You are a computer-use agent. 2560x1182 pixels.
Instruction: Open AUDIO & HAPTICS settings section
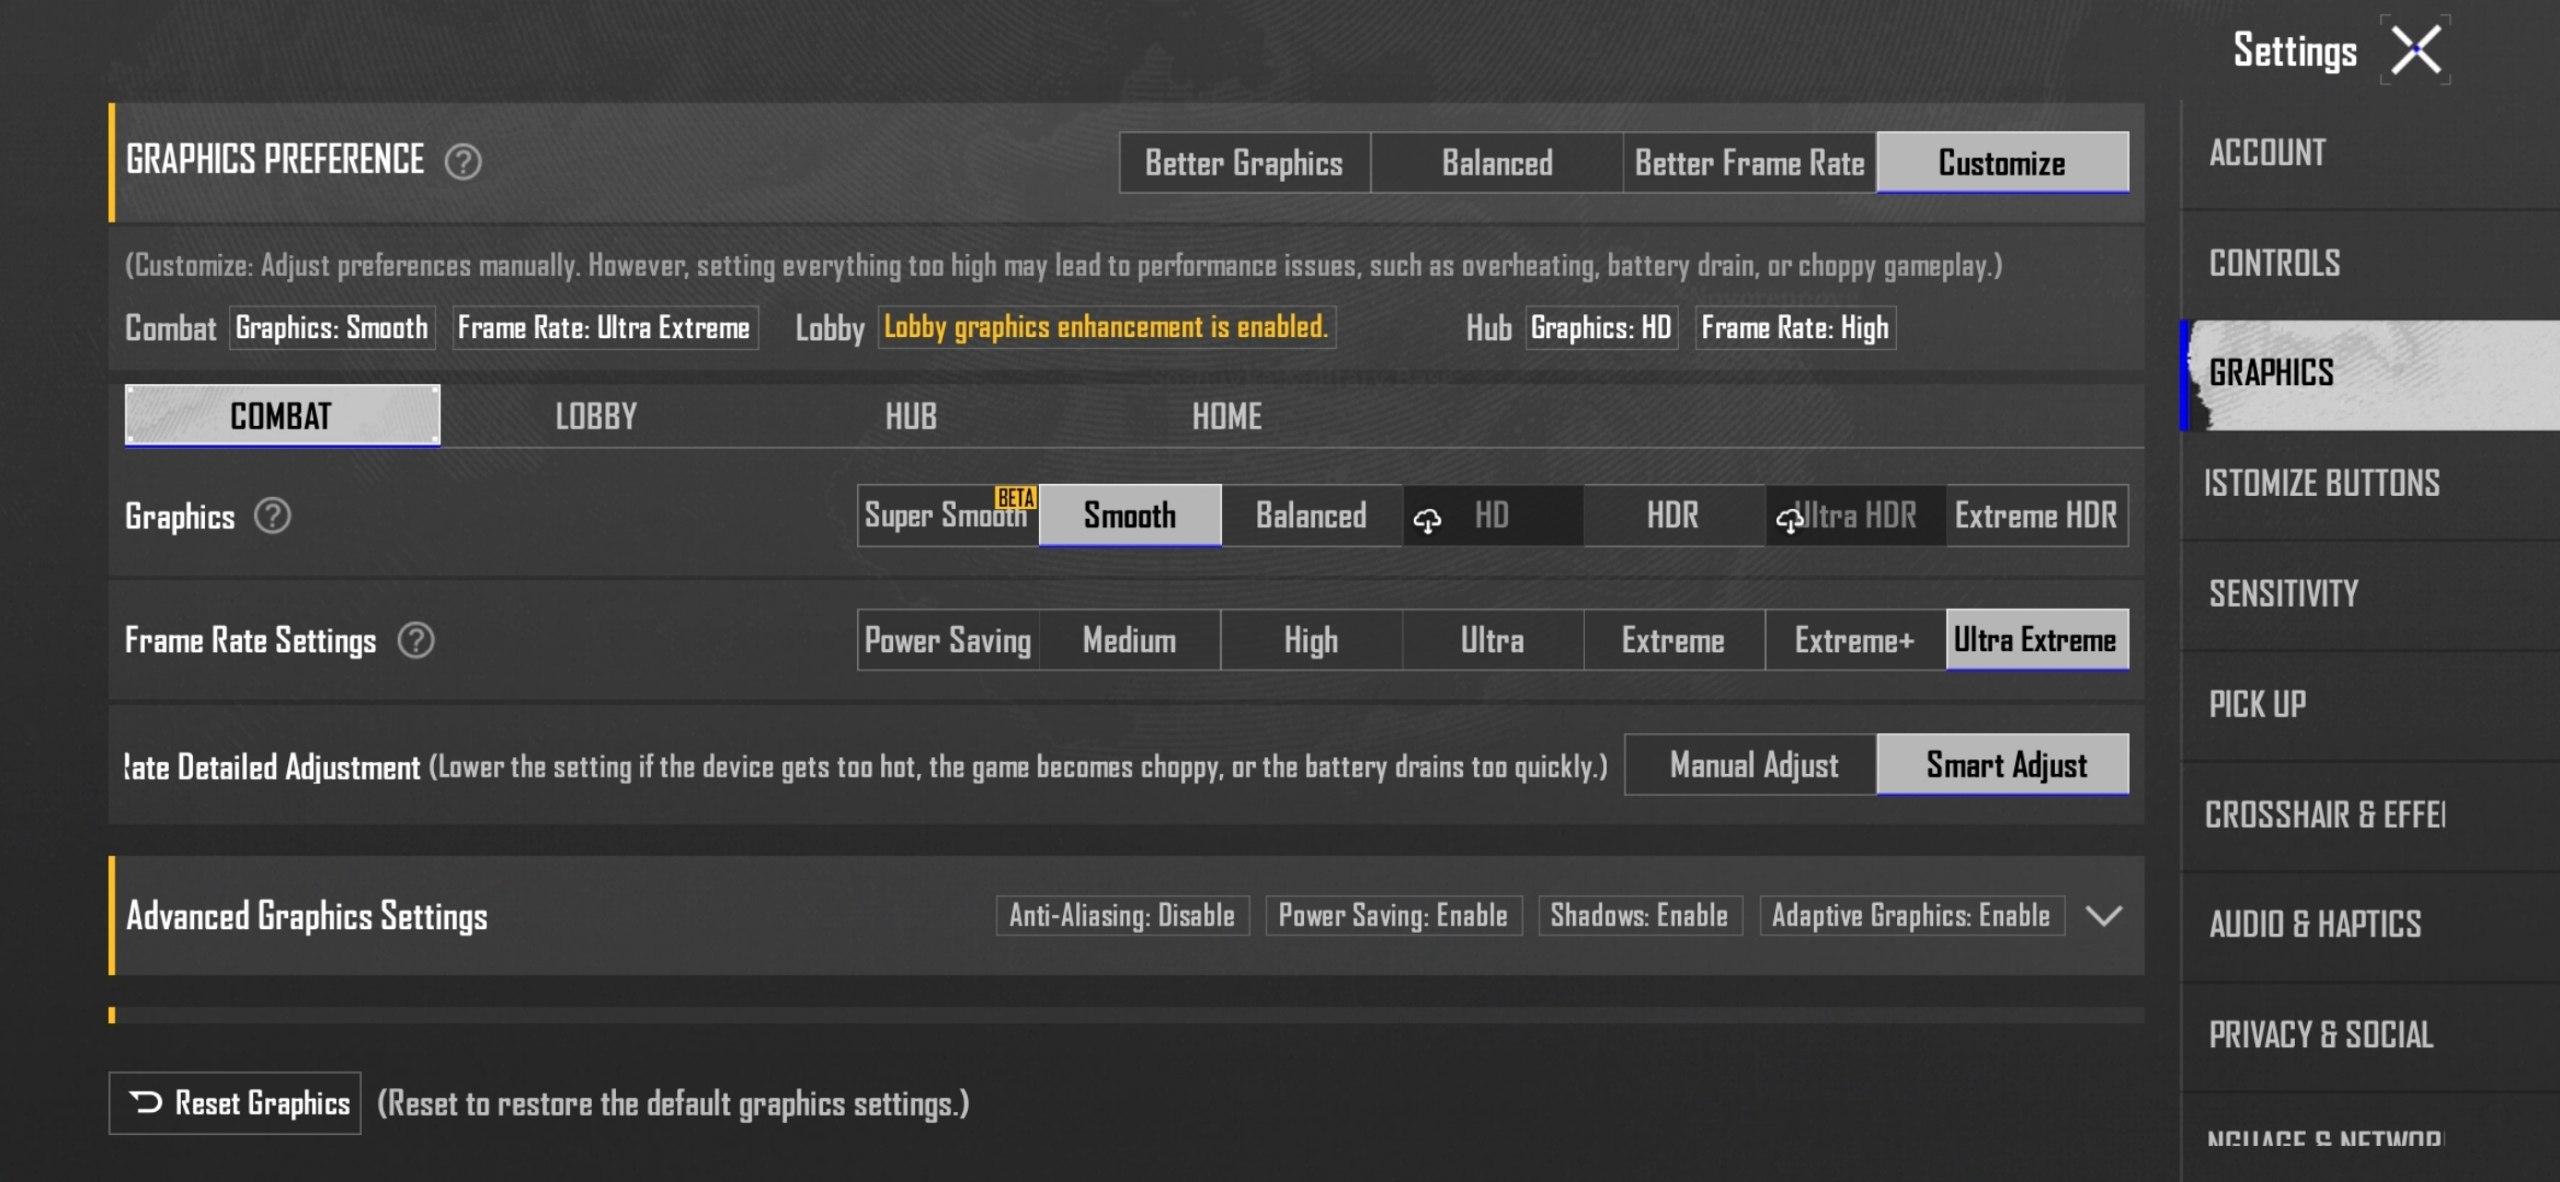(x=2314, y=924)
